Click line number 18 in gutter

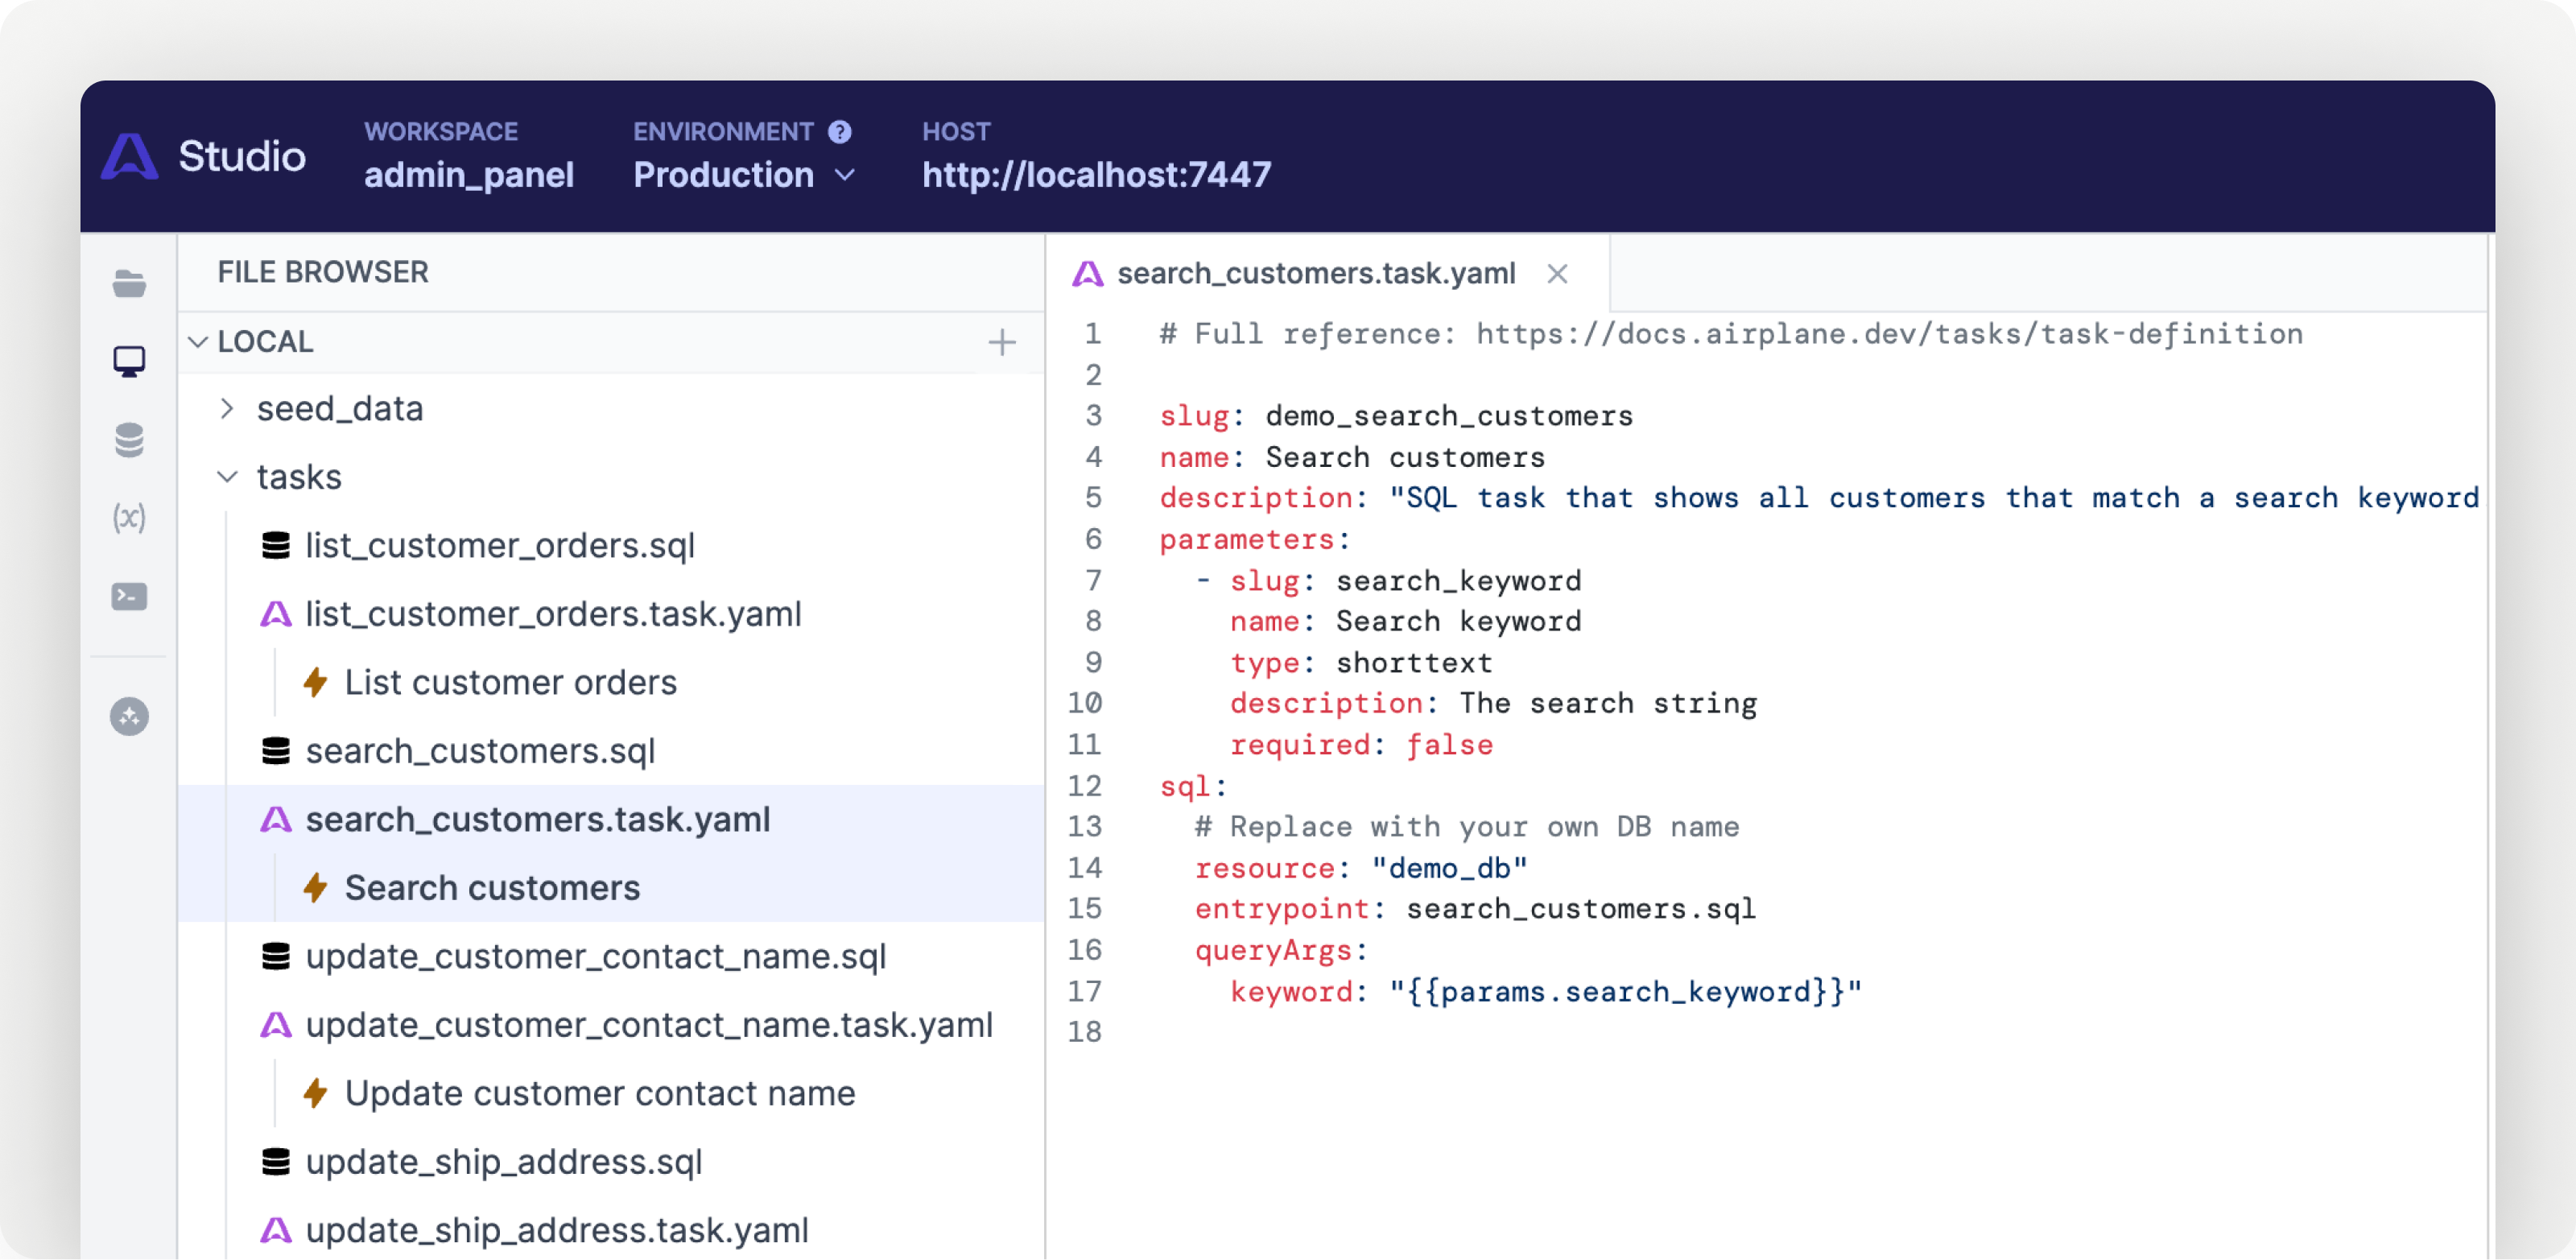(x=1085, y=1032)
